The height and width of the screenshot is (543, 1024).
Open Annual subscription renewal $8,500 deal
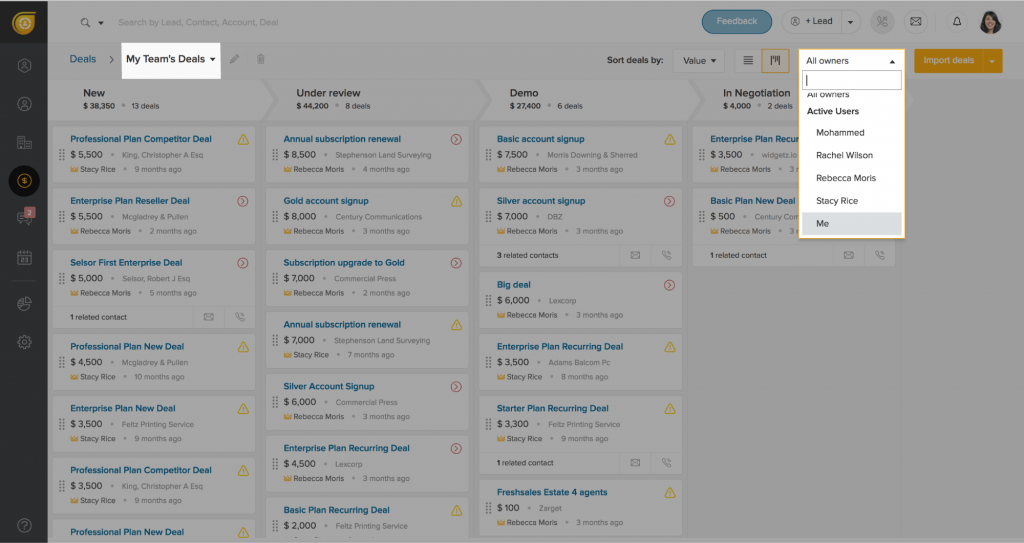click(342, 139)
